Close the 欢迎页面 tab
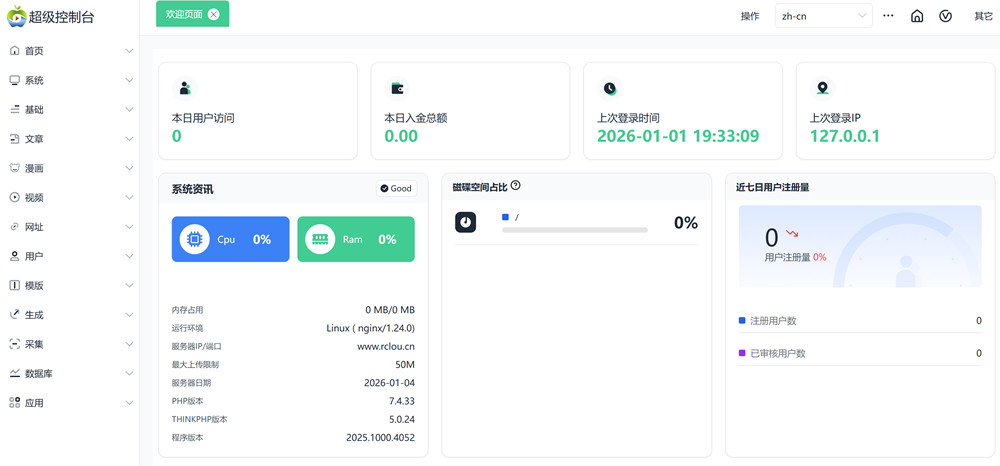 coord(214,14)
